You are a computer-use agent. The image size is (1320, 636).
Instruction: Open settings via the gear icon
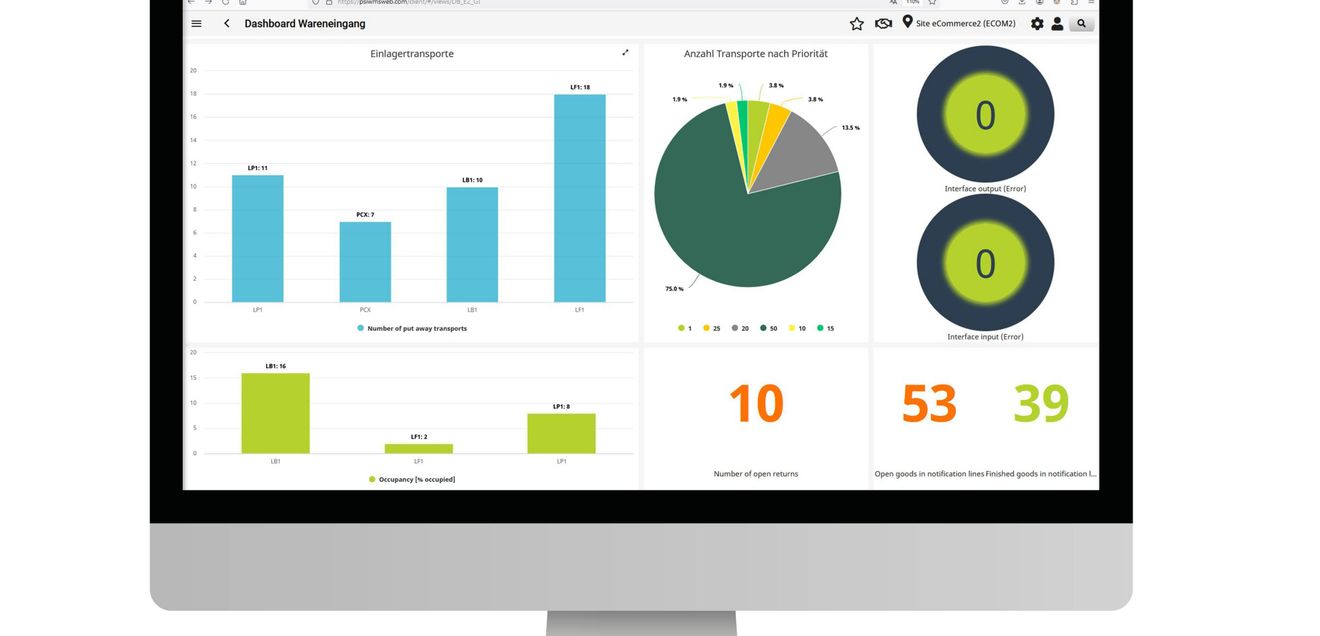tap(1037, 23)
